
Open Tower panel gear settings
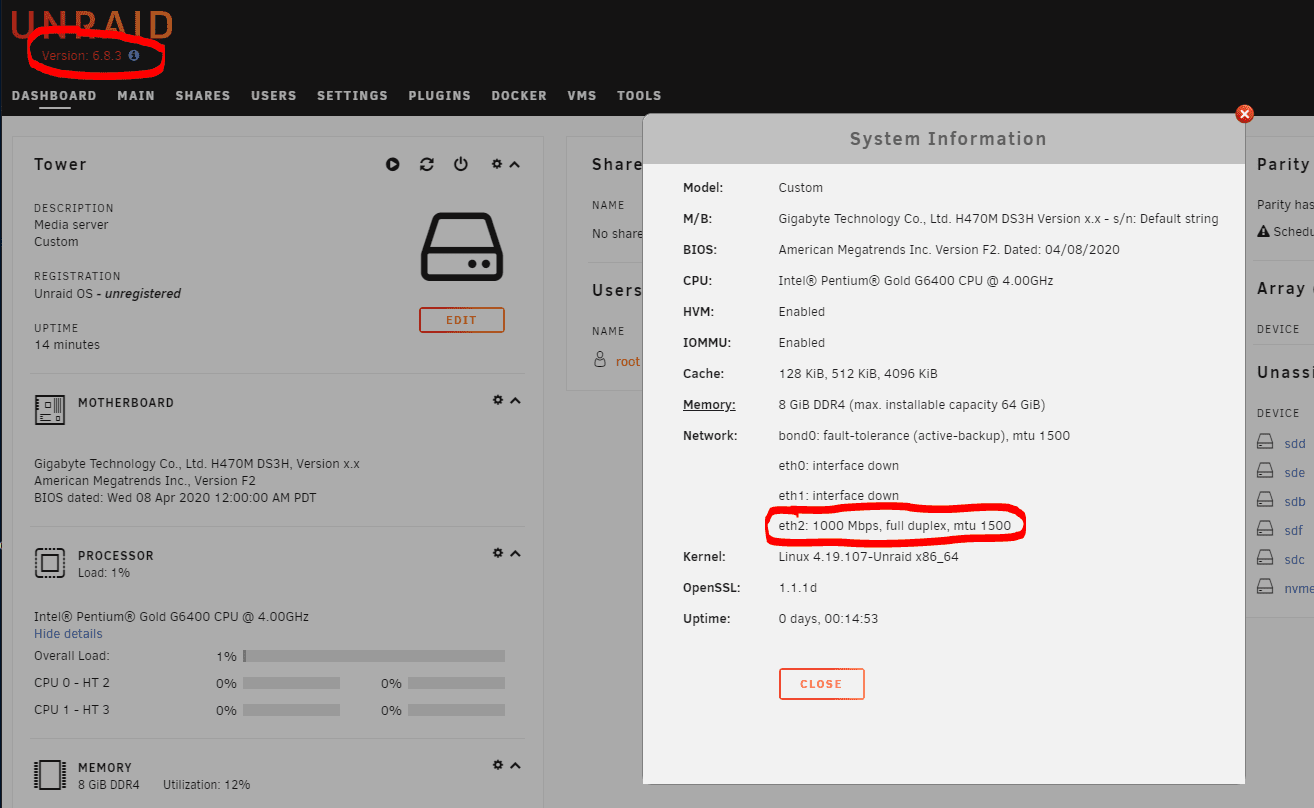click(x=497, y=164)
